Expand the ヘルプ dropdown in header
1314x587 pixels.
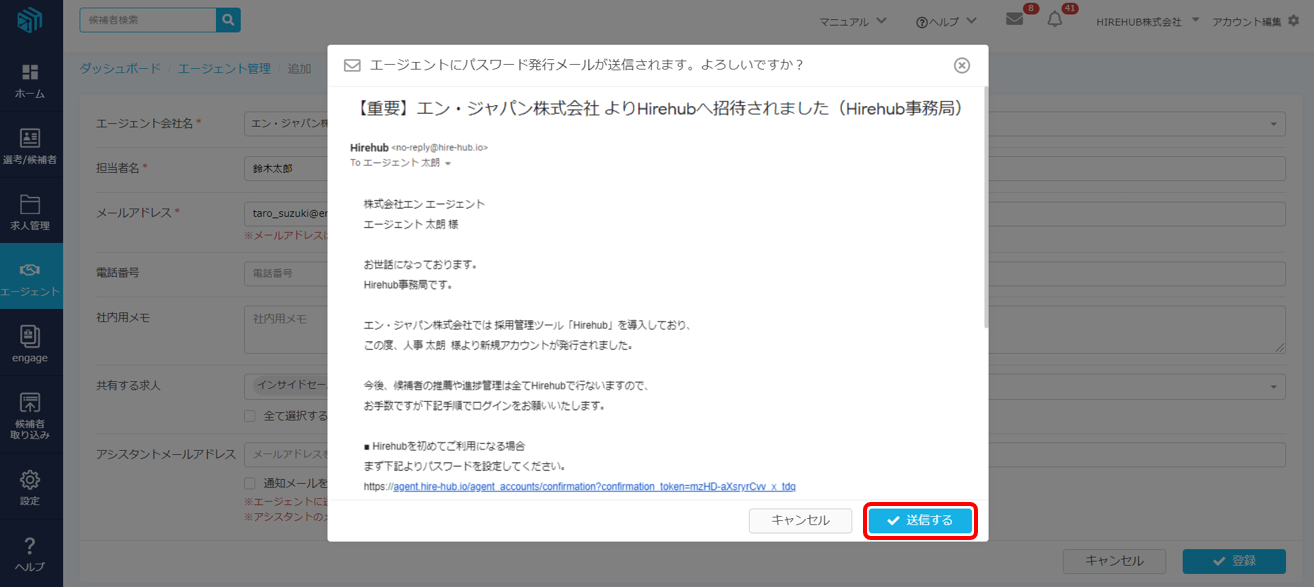[x=944, y=21]
